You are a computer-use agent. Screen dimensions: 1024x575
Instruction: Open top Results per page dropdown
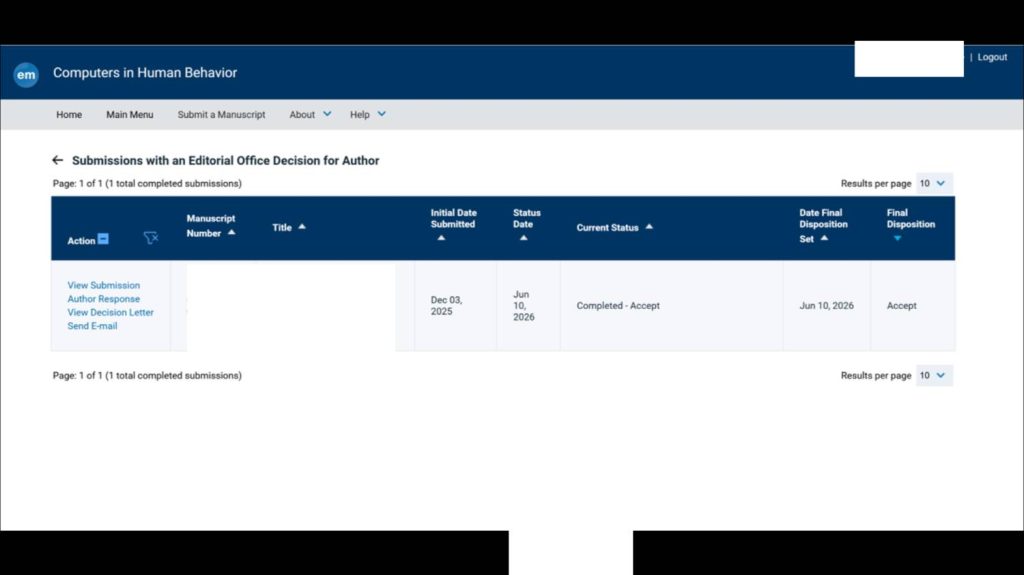[x=934, y=184]
